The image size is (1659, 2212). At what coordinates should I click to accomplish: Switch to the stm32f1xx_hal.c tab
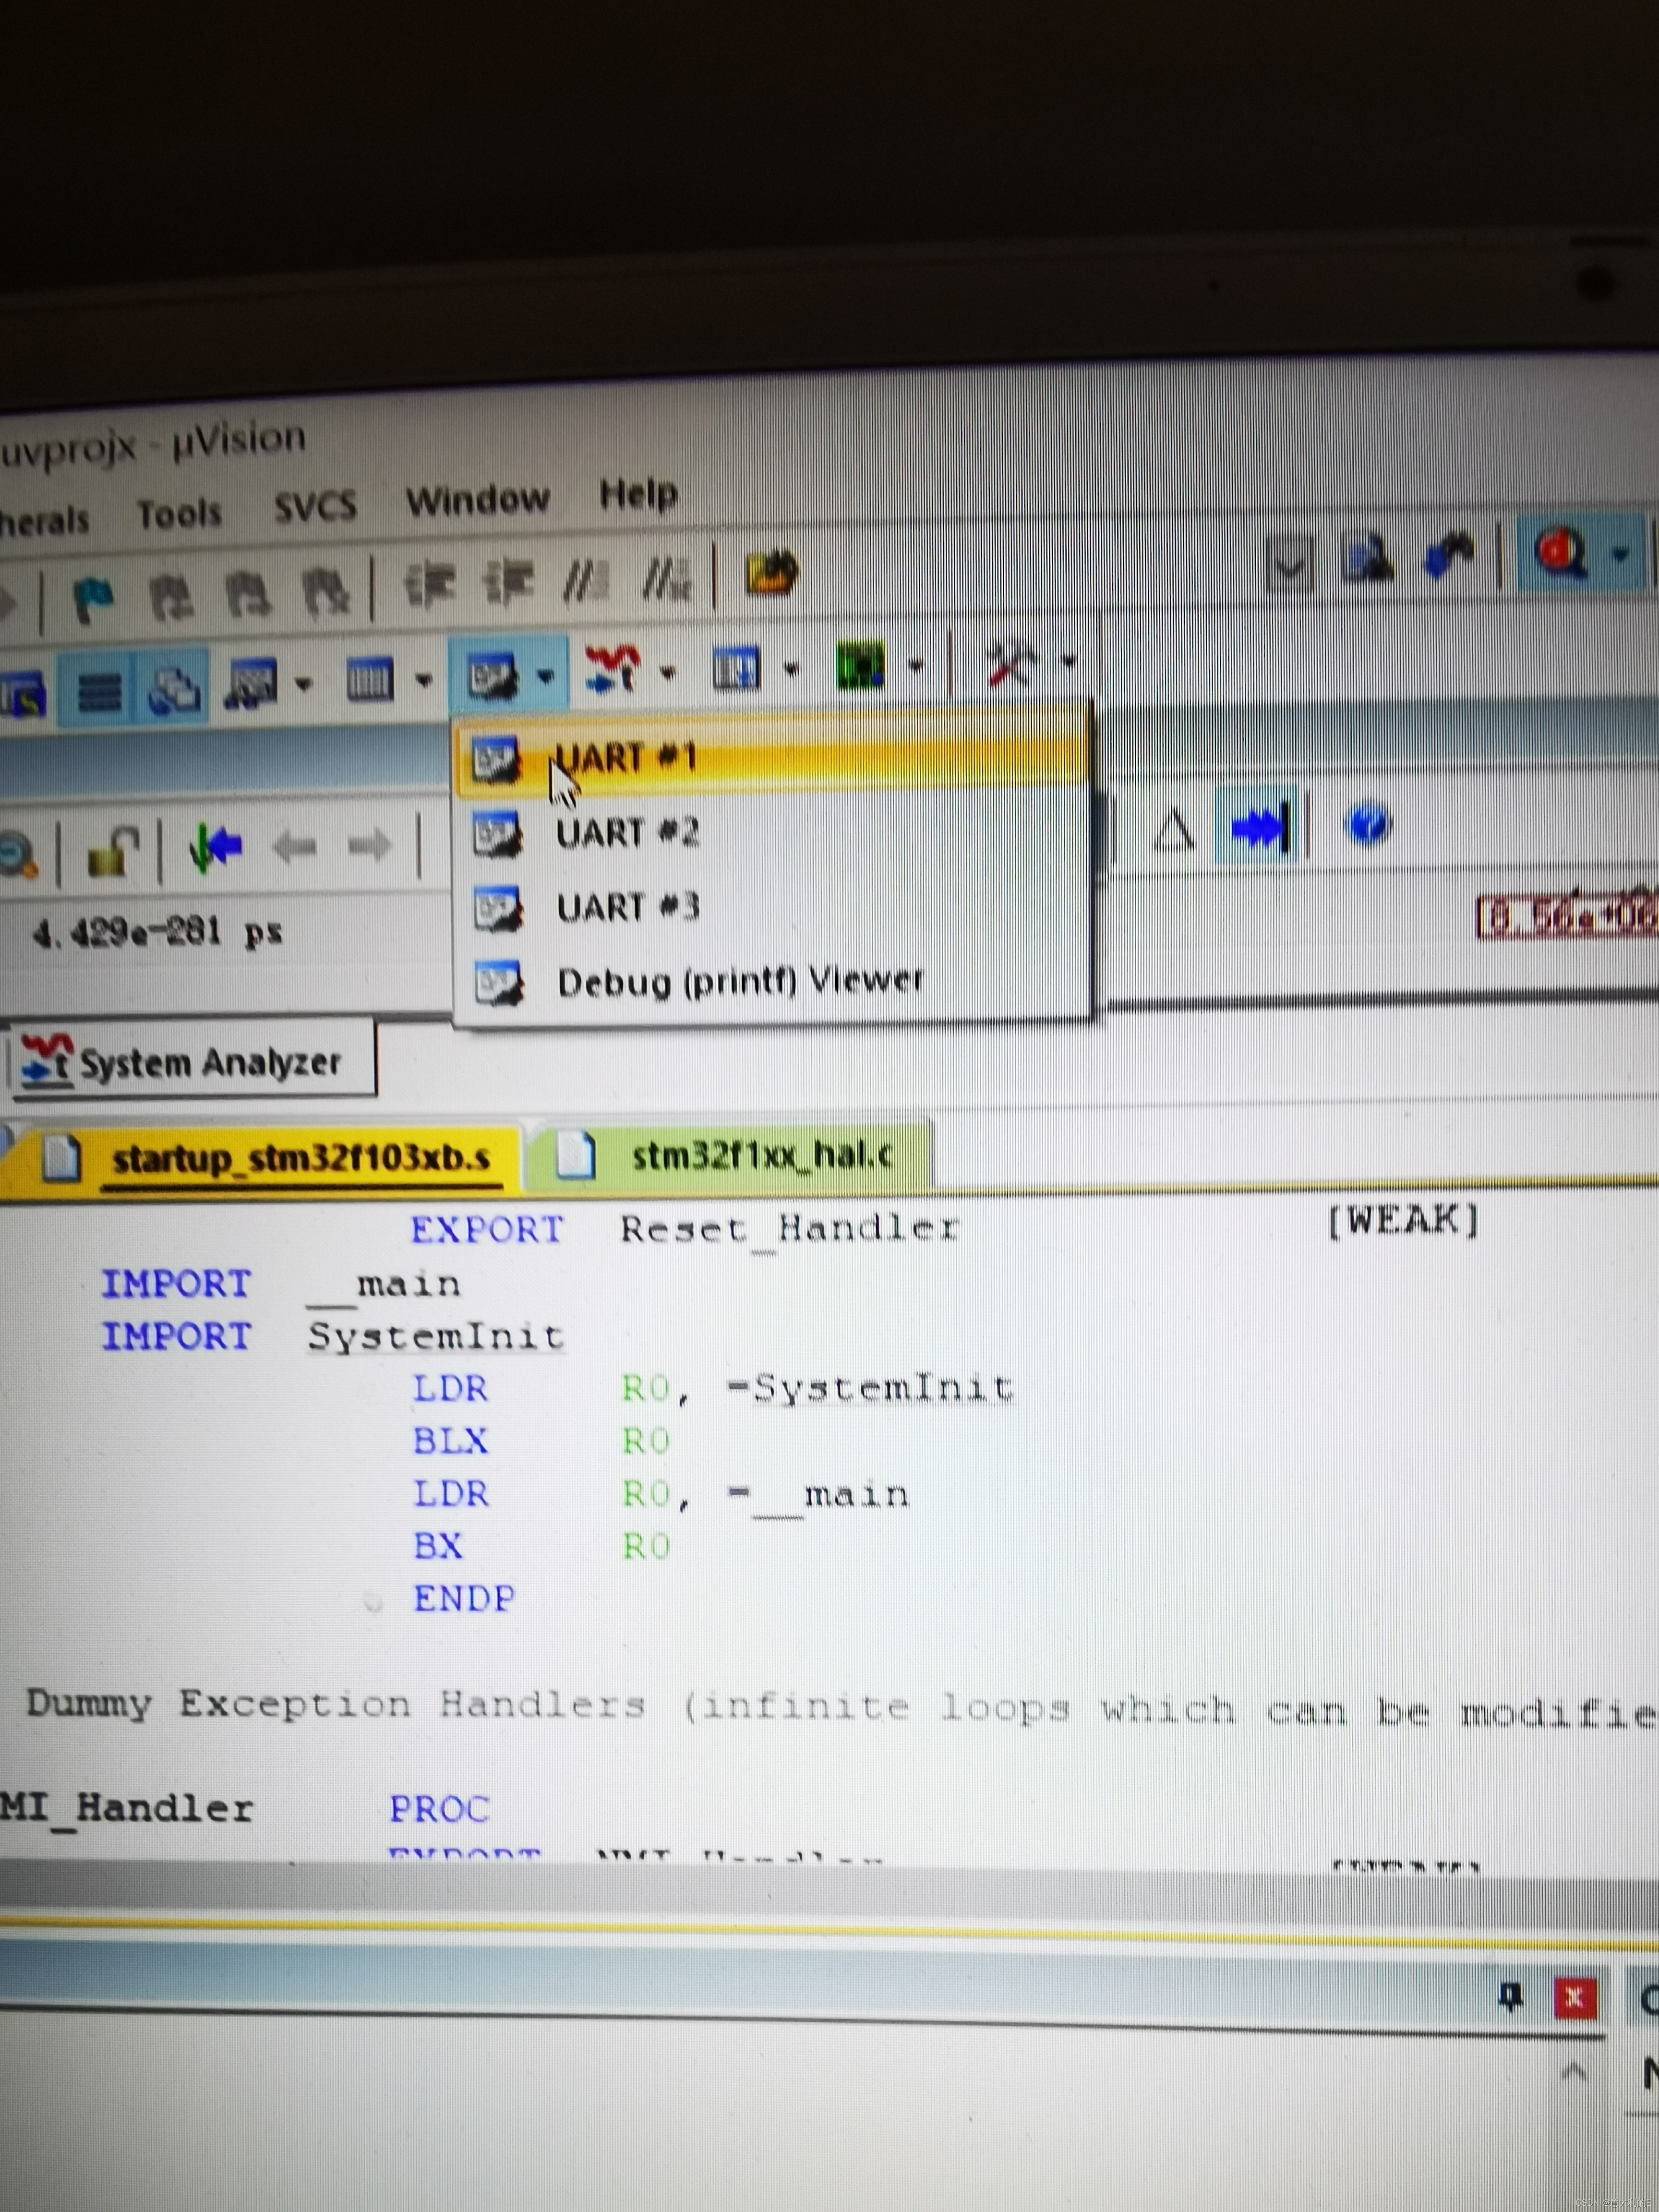[x=760, y=1156]
